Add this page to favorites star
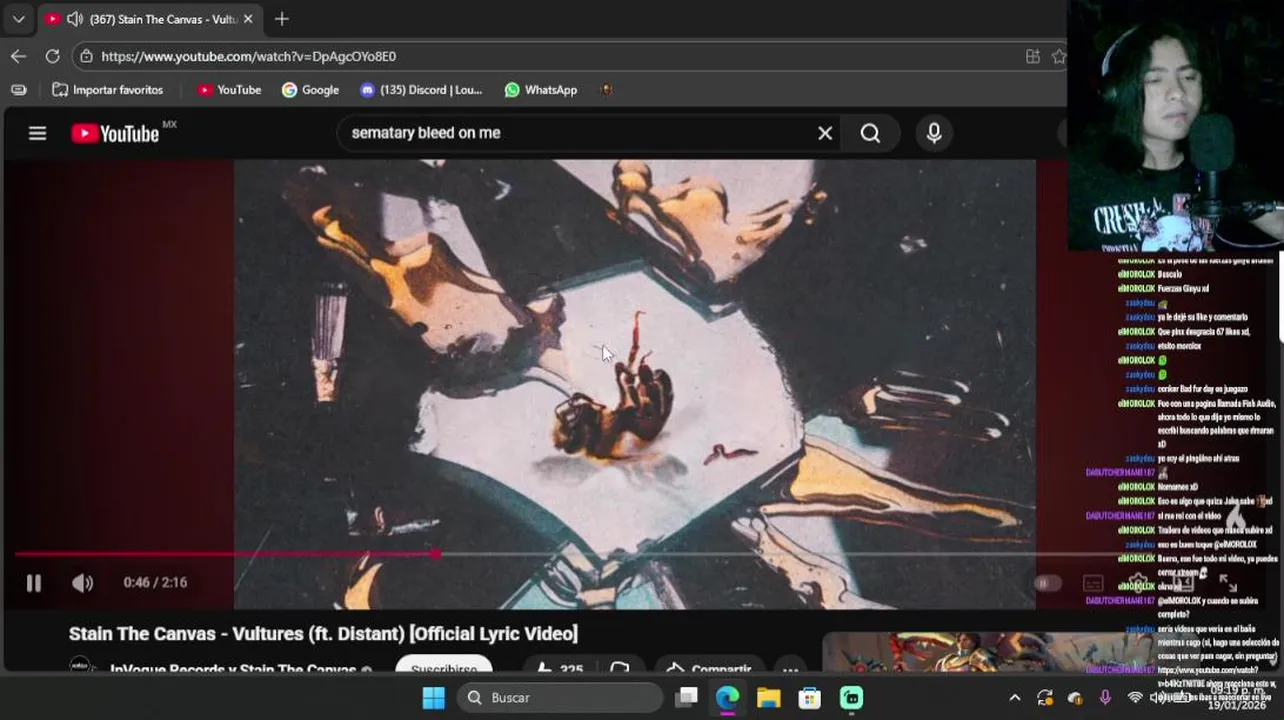 pyautogui.click(x=1059, y=56)
